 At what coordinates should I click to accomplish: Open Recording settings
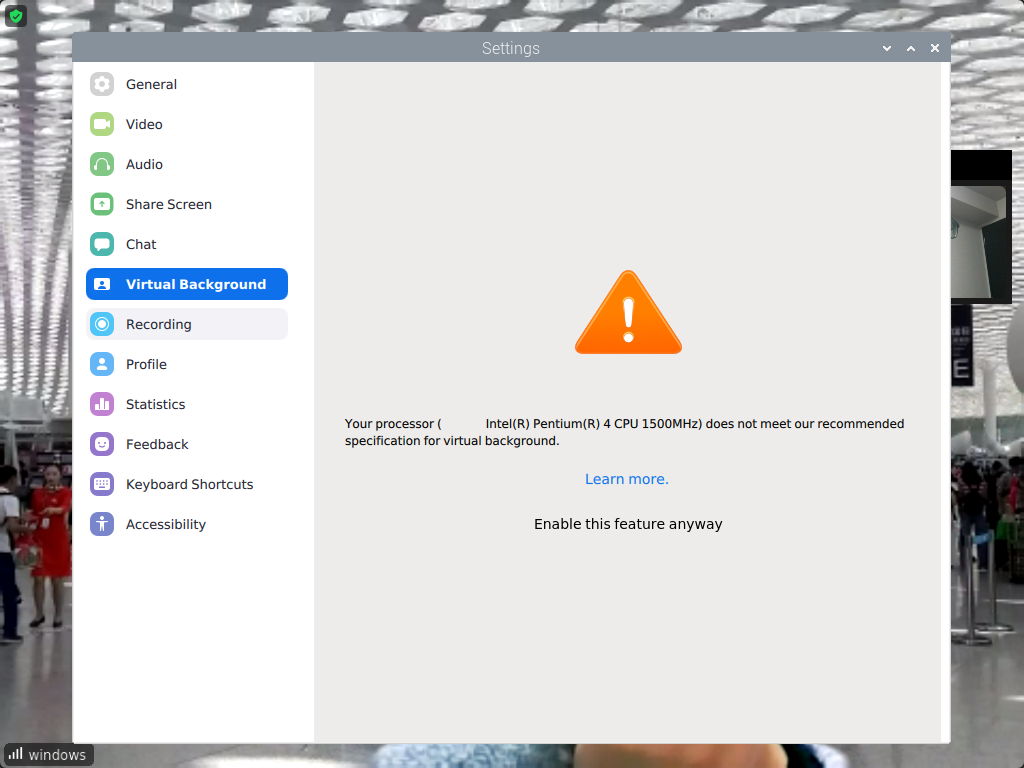click(187, 324)
